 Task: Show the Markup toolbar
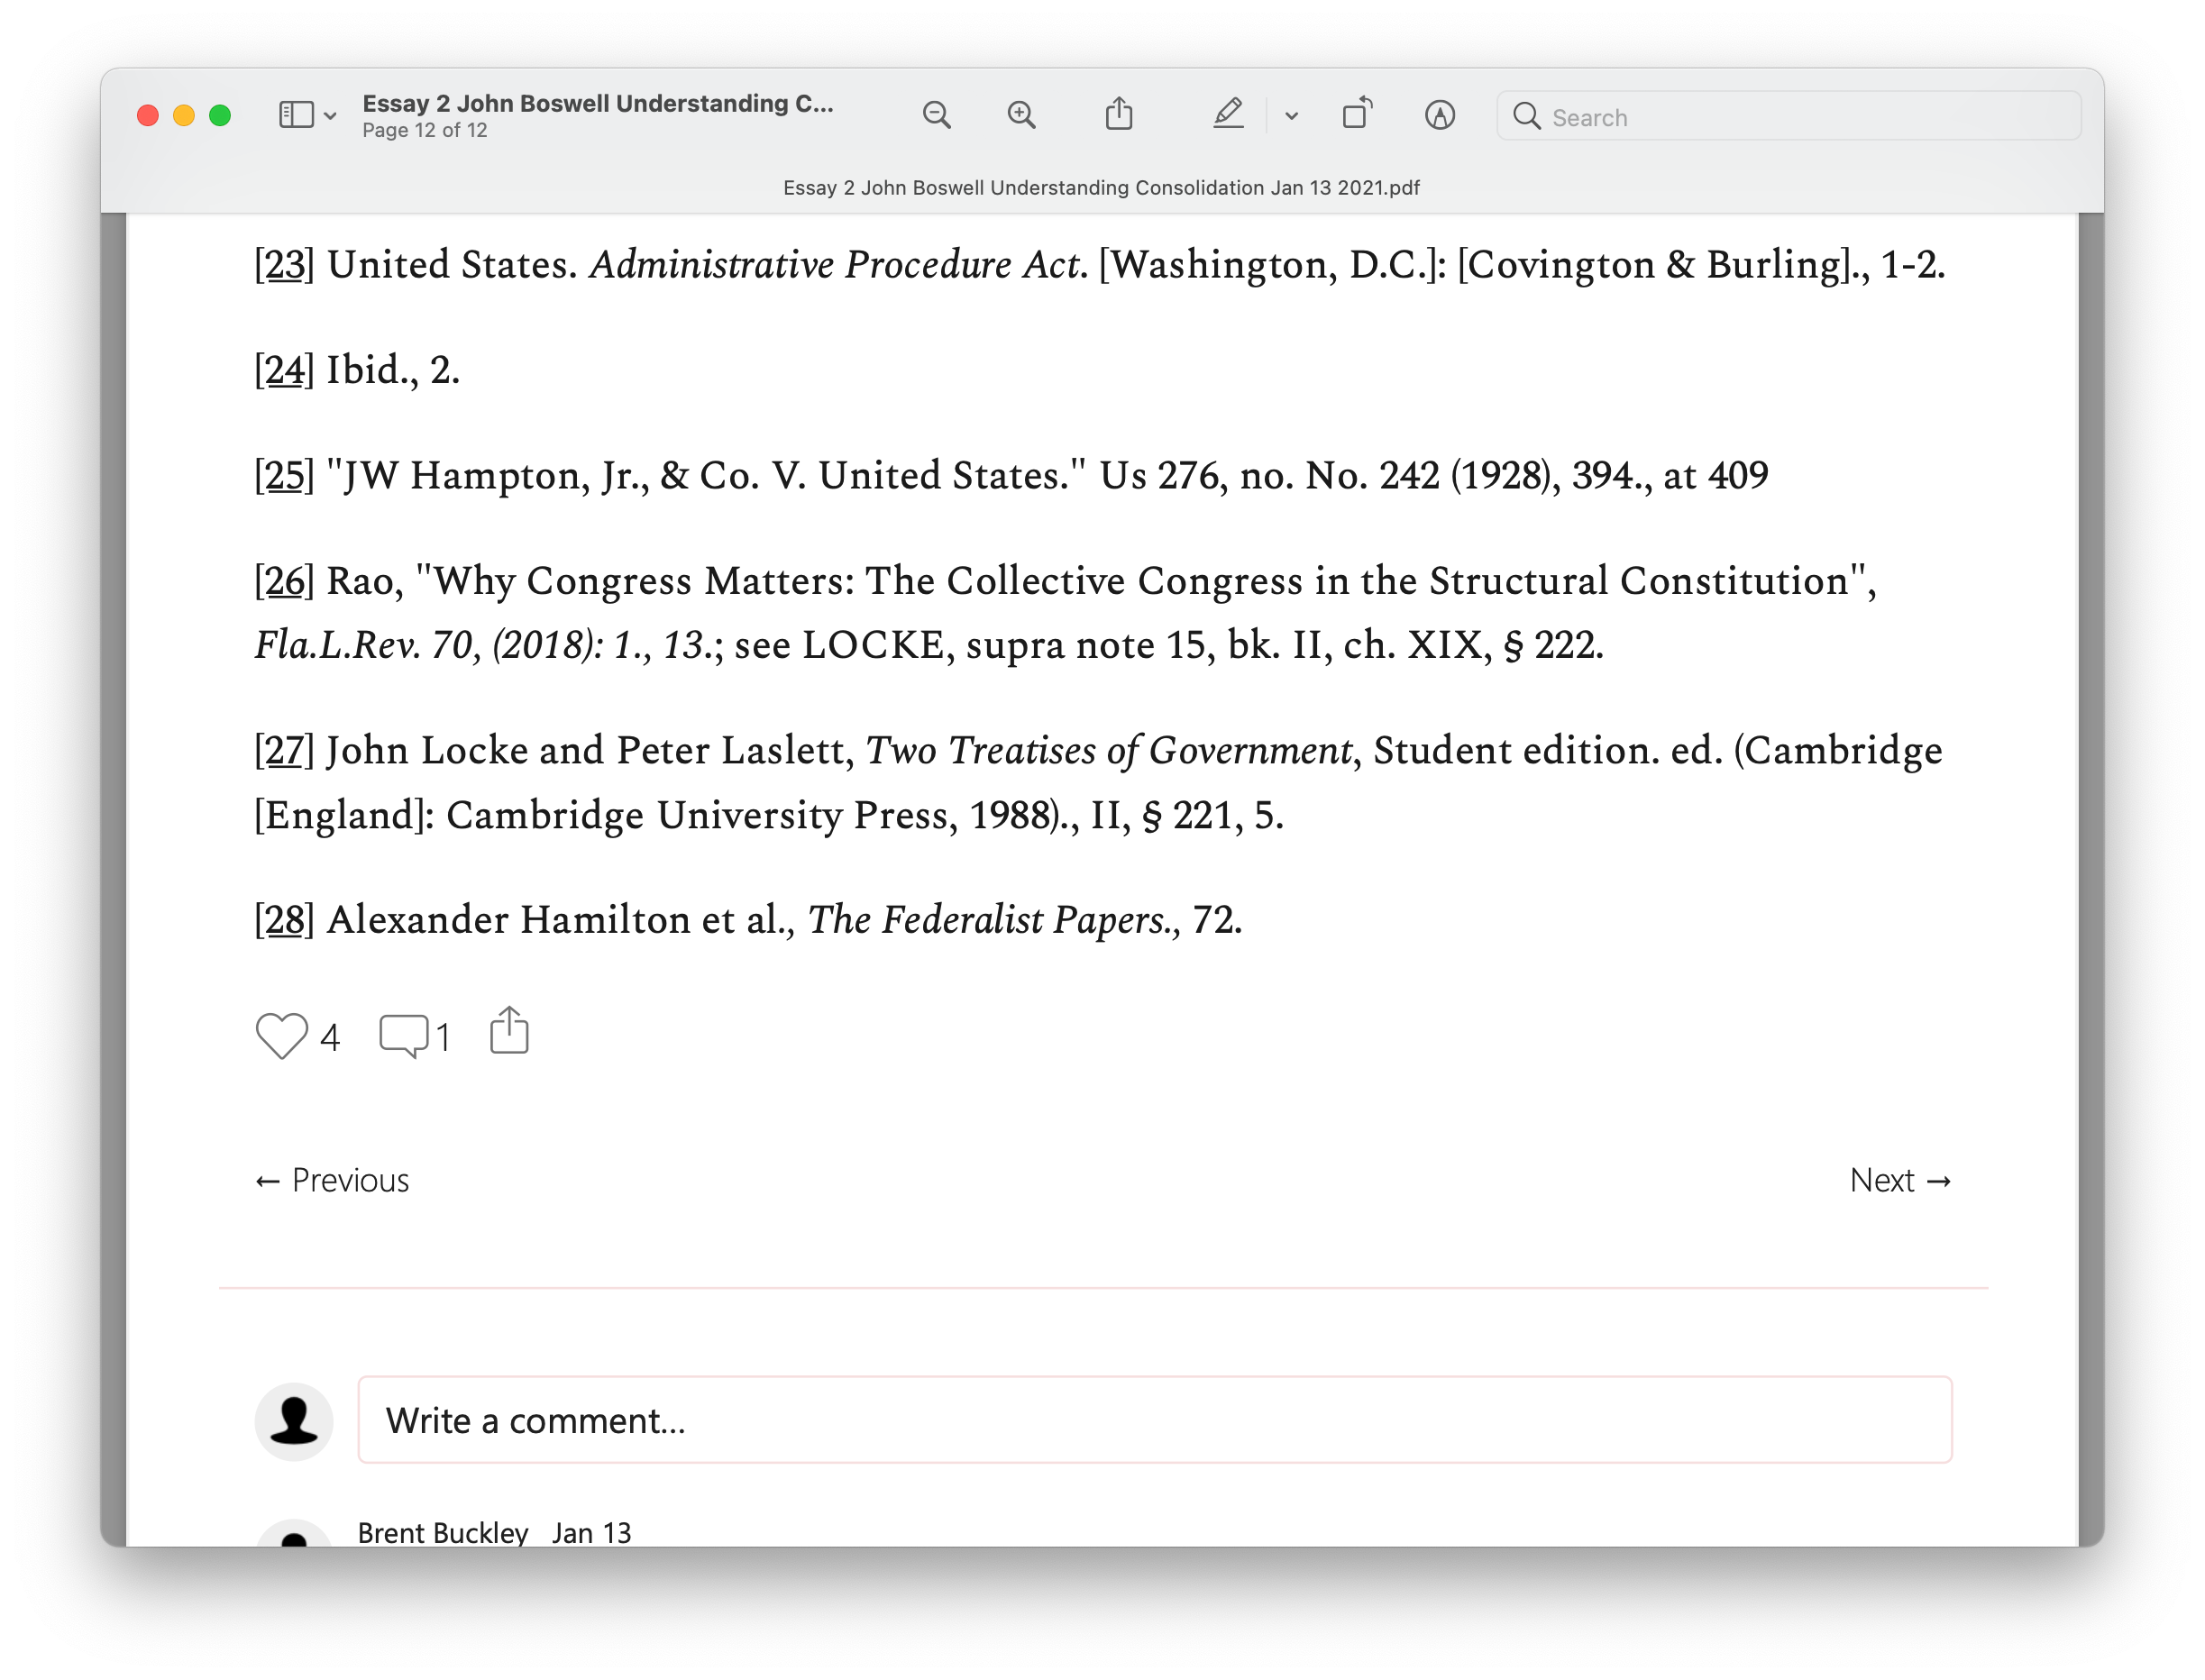1439,115
